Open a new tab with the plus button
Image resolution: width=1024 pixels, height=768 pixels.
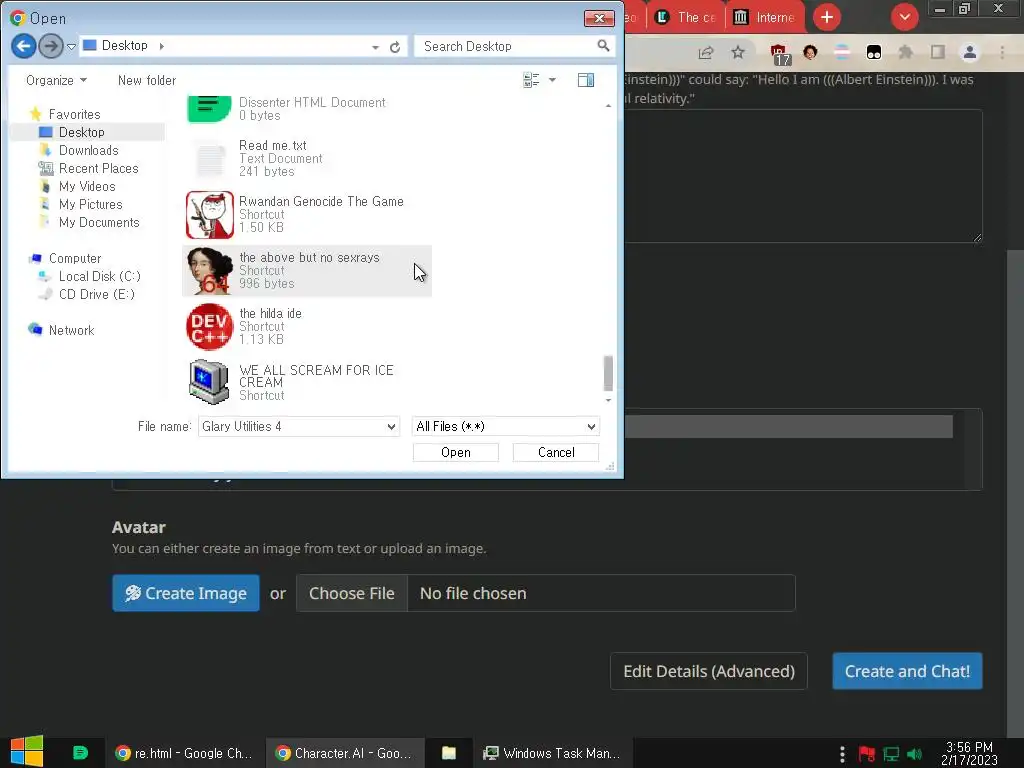point(827,17)
